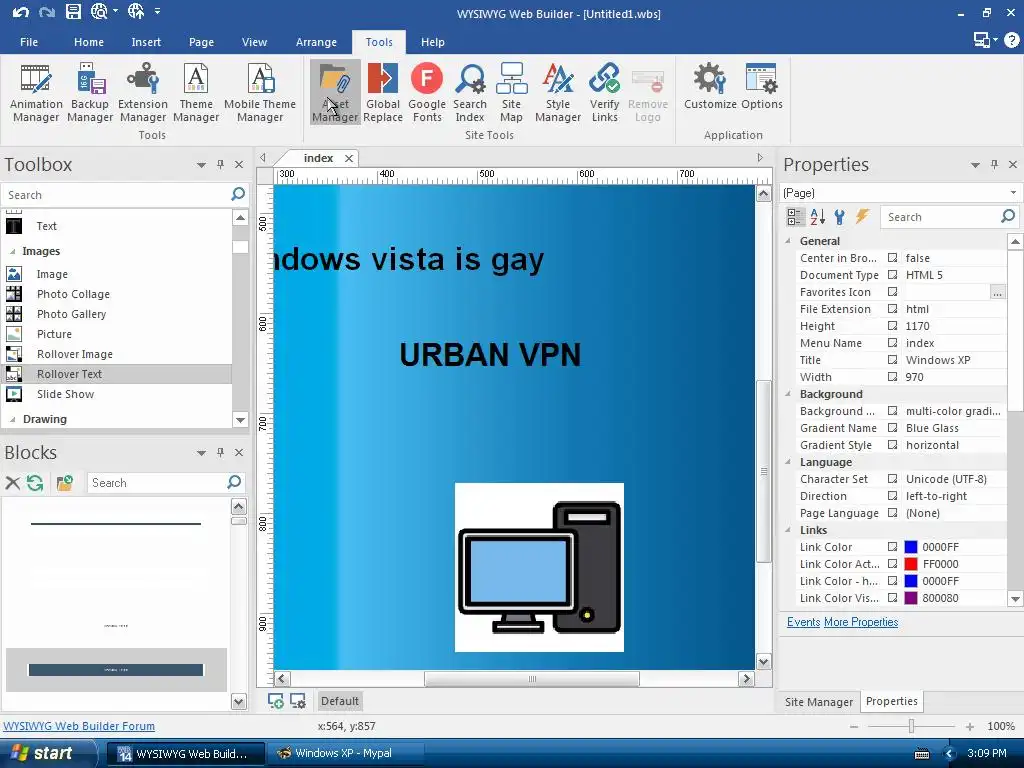Visit the WYSIWYG Web Builder Forum link
The height and width of the screenshot is (768, 1024).
79,726
